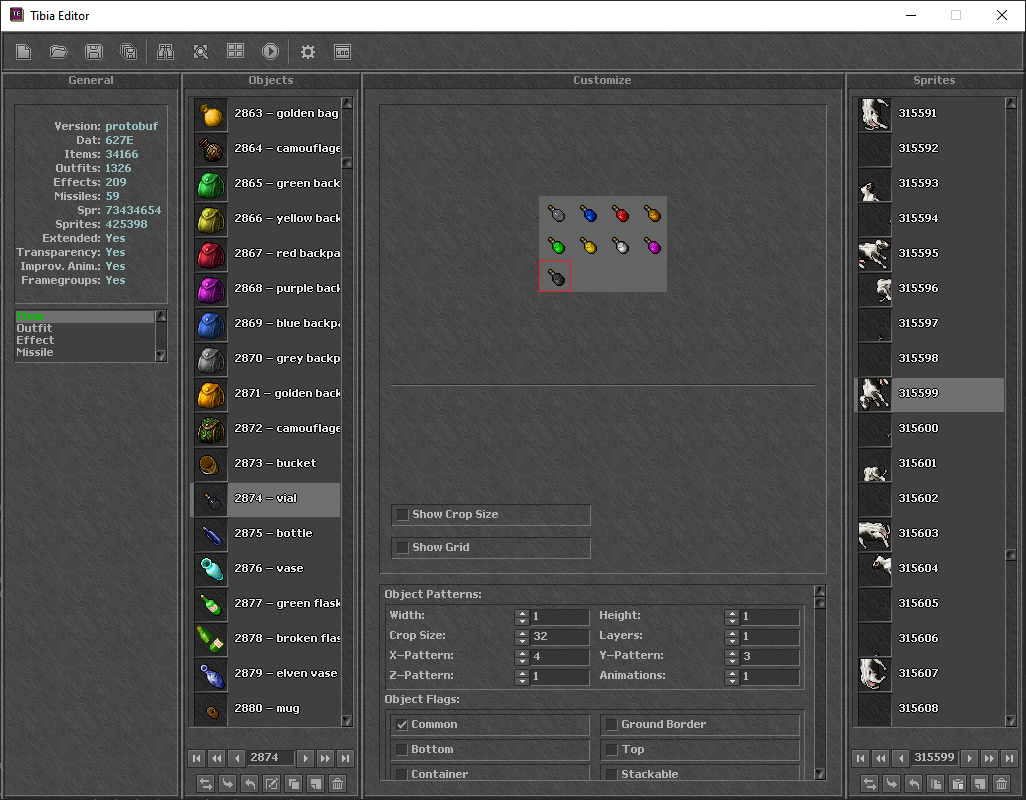Viewport: 1026px width, 800px height.
Task: Open find with the binoculars icon
Action: pyautogui.click(x=166, y=52)
